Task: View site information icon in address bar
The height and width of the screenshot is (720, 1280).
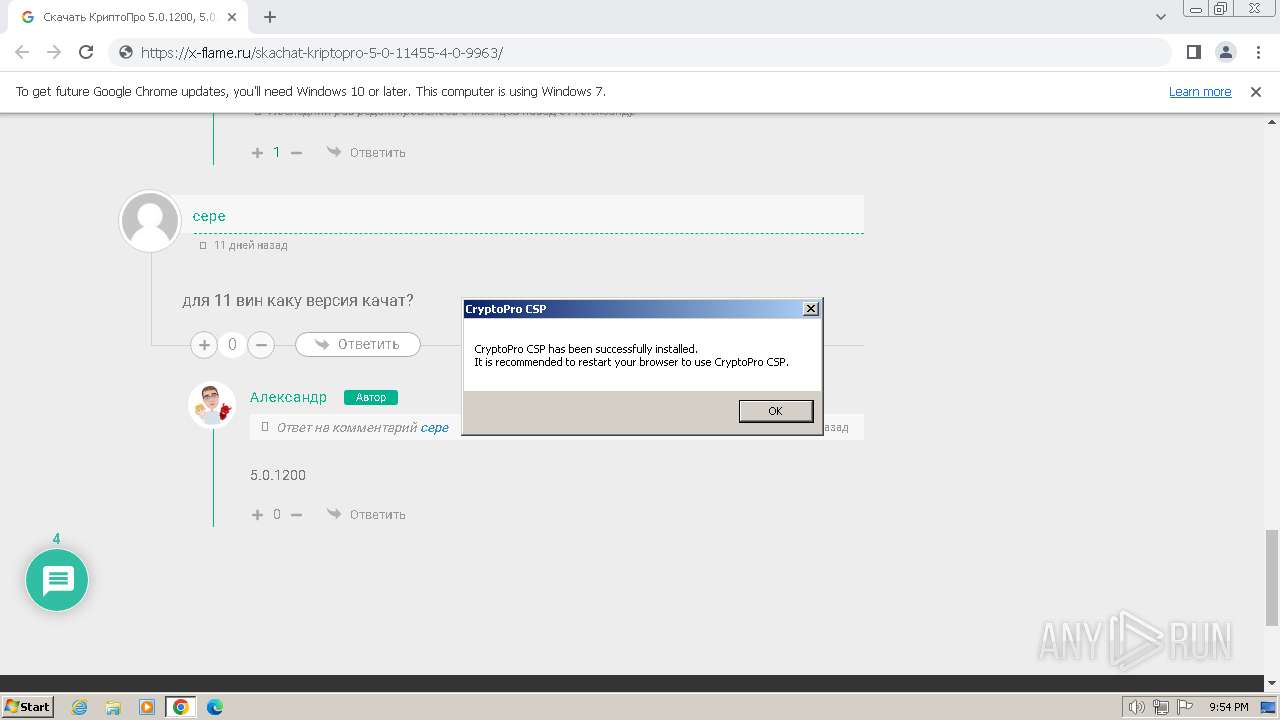Action: pyautogui.click(x=125, y=52)
